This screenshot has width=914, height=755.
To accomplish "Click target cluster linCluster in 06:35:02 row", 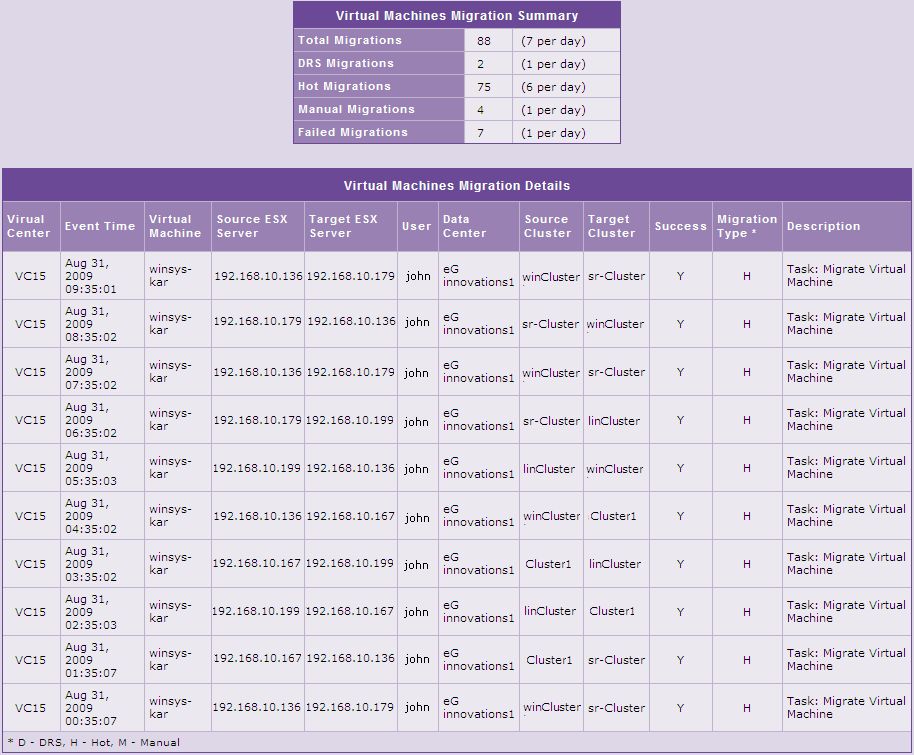I will tap(614, 421).
